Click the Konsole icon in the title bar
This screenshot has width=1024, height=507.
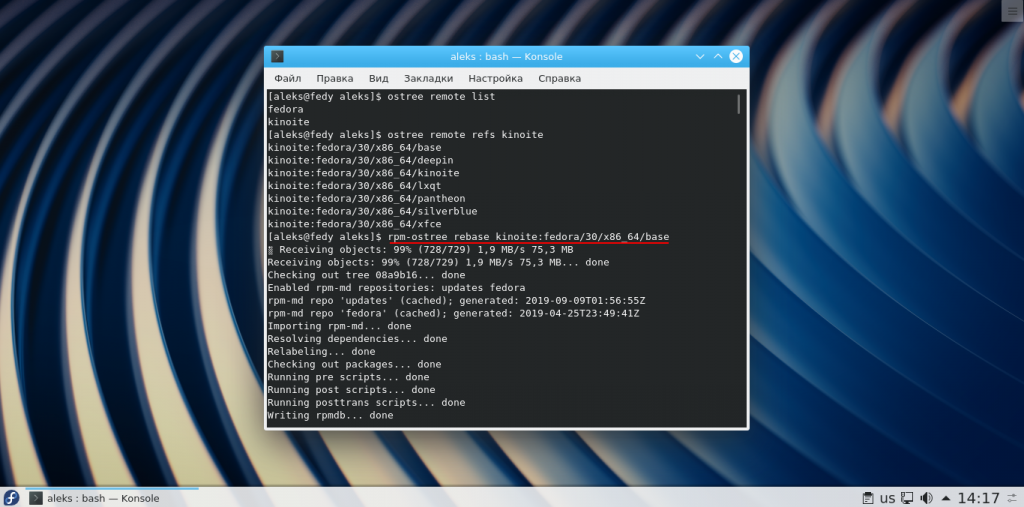tap(277, 57)
